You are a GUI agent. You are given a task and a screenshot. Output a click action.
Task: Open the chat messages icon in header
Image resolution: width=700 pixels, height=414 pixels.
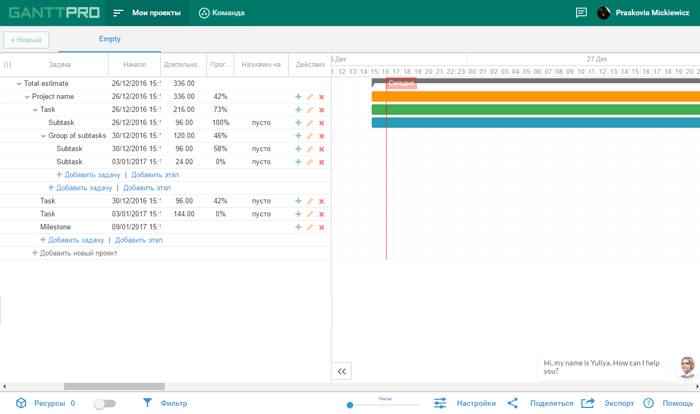(x=581, y=13)
